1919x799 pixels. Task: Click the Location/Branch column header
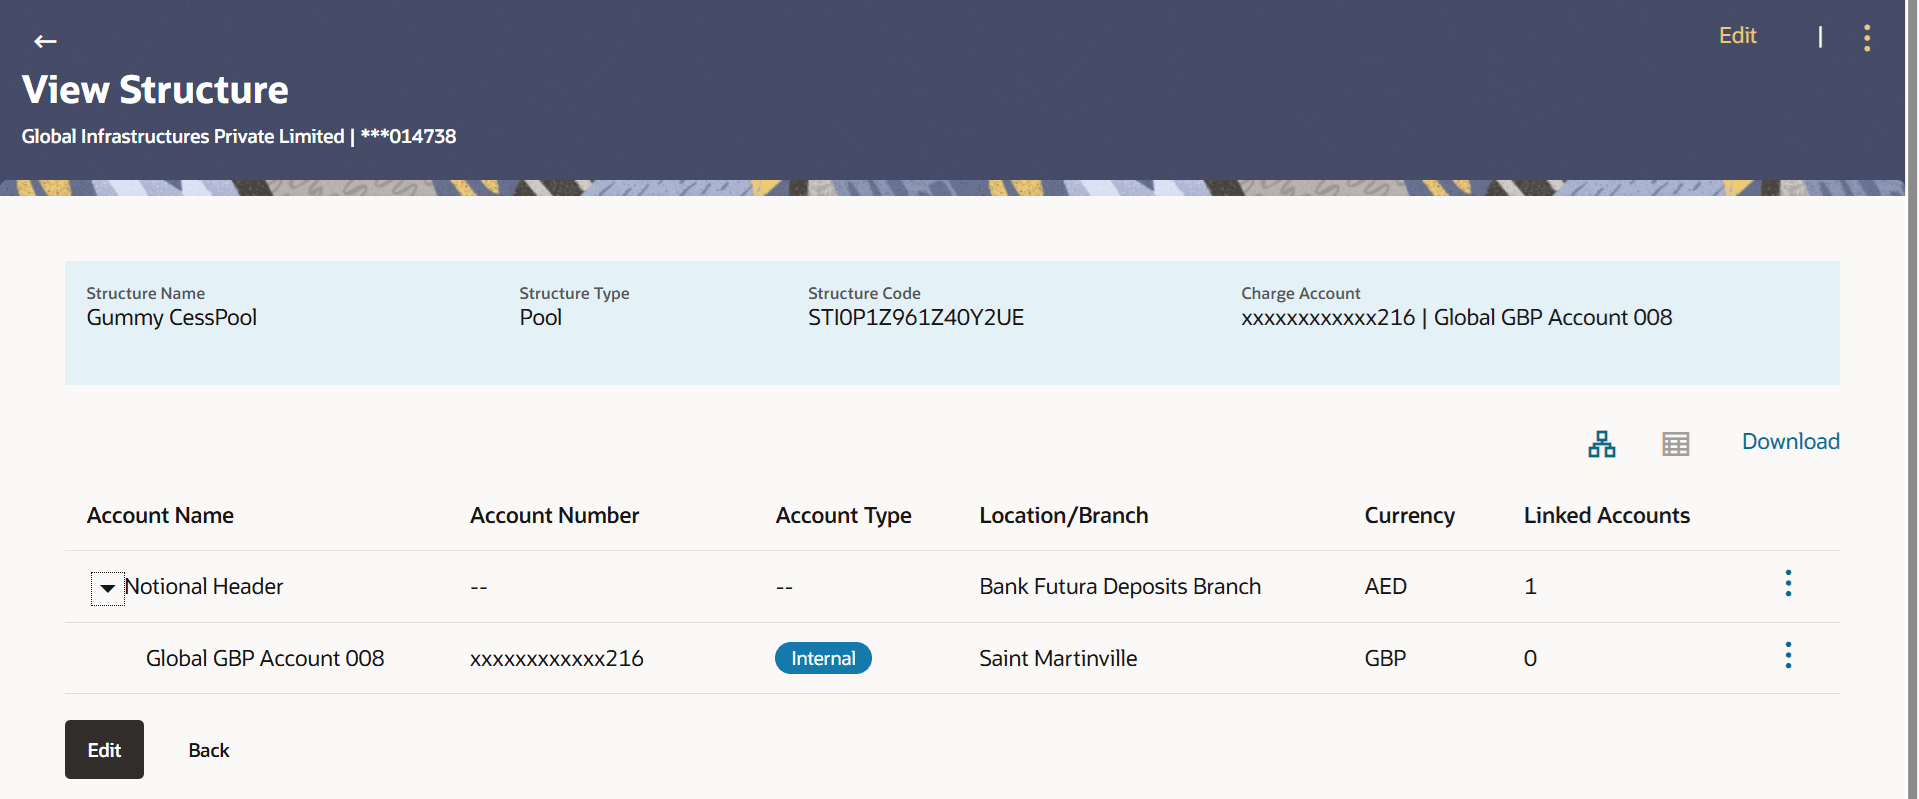[x=1063, y=516]
